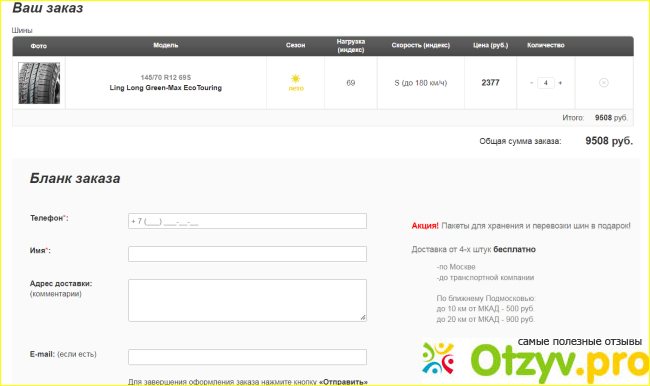Click the Бланк заказа heading
650x386 pixels.
pyautogui.click(x=75, y=178)
